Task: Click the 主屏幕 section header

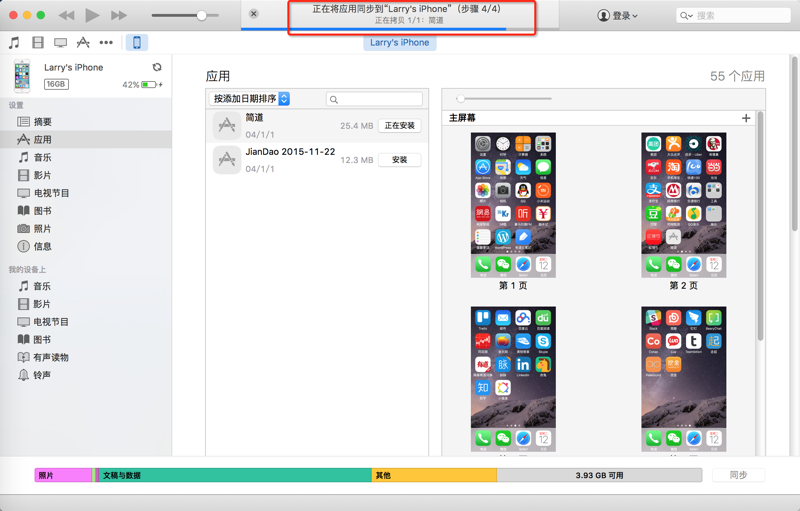Action: click(462, 118)
